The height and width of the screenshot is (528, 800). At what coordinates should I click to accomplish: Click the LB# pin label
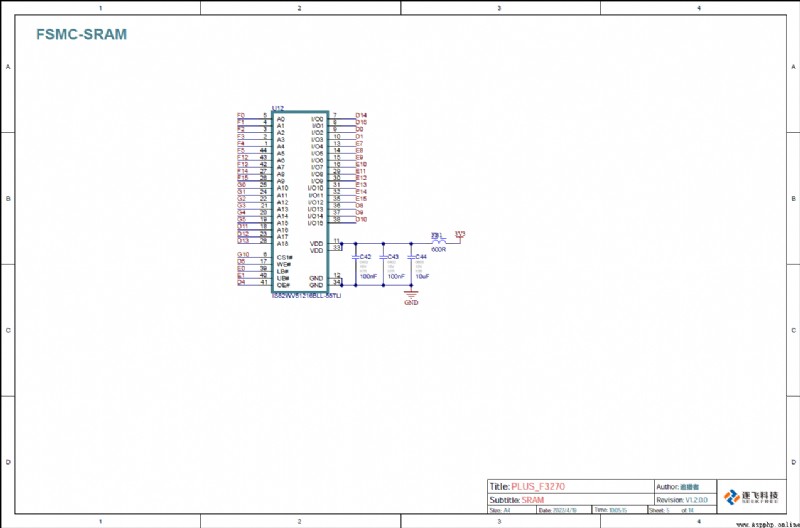point(283,271)
